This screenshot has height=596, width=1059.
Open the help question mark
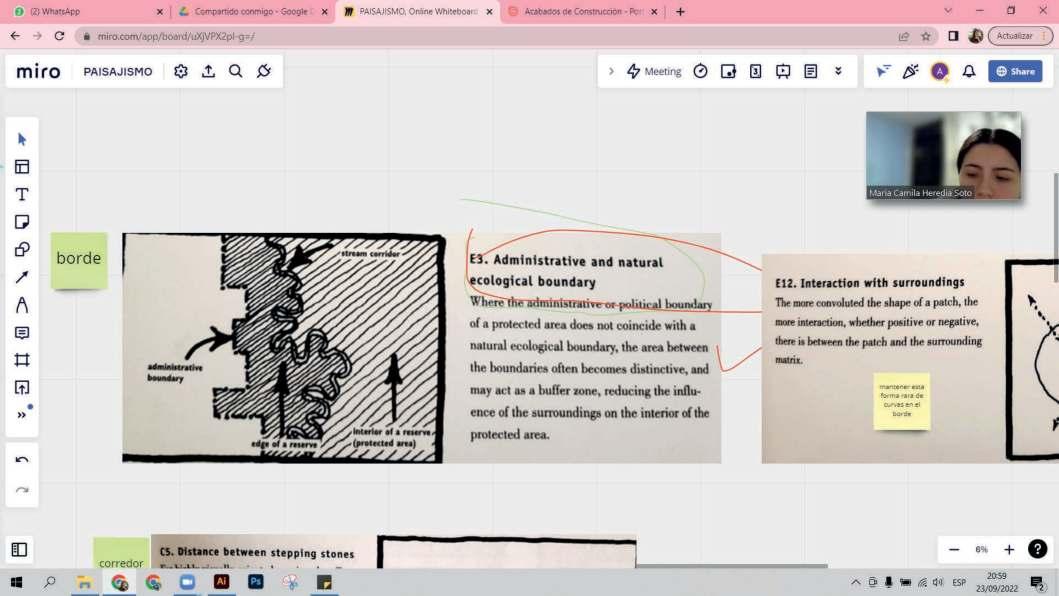[1037, 549]
